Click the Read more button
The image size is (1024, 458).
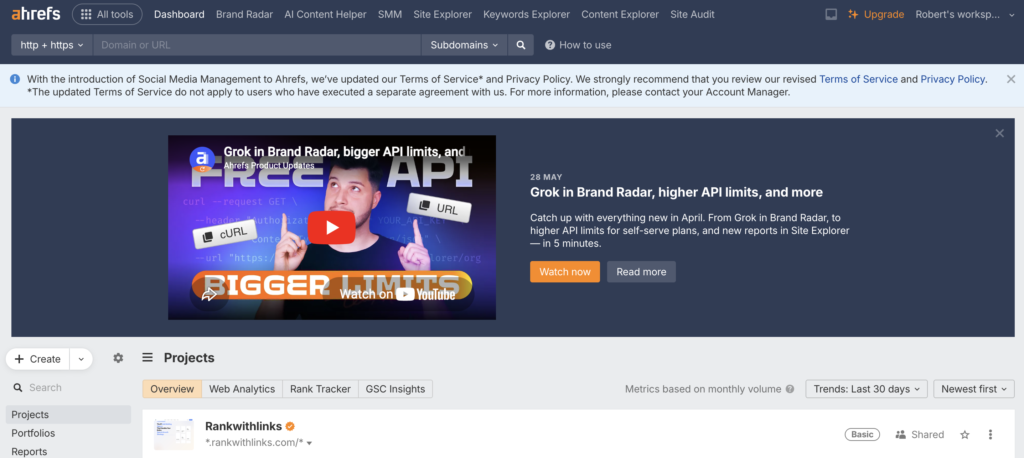641,272
